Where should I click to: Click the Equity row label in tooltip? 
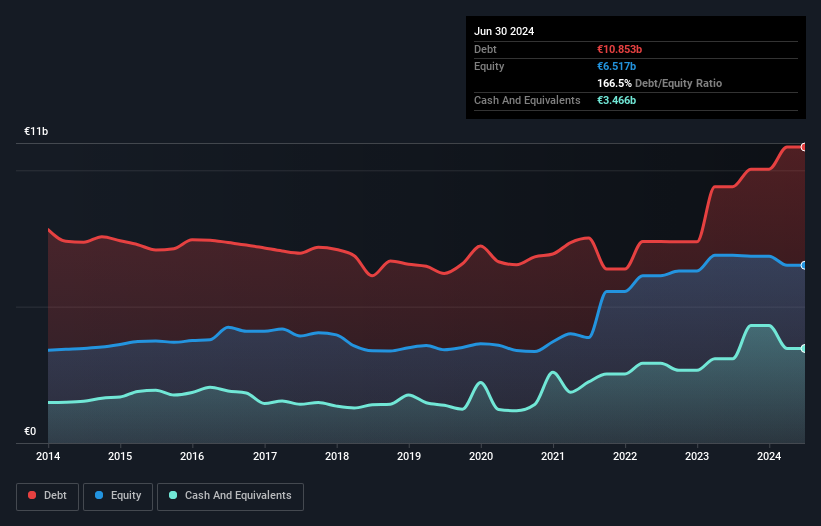[489, 66]
